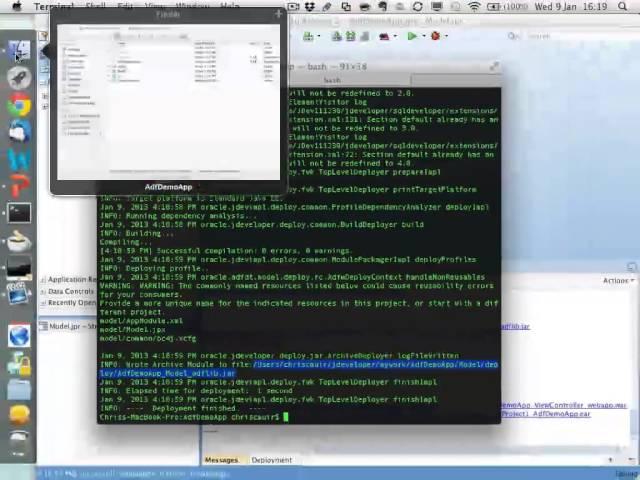Open dropdown beside first green JDeveloper icon
This screenshot has width=640, height=480.
coord(319,36)
